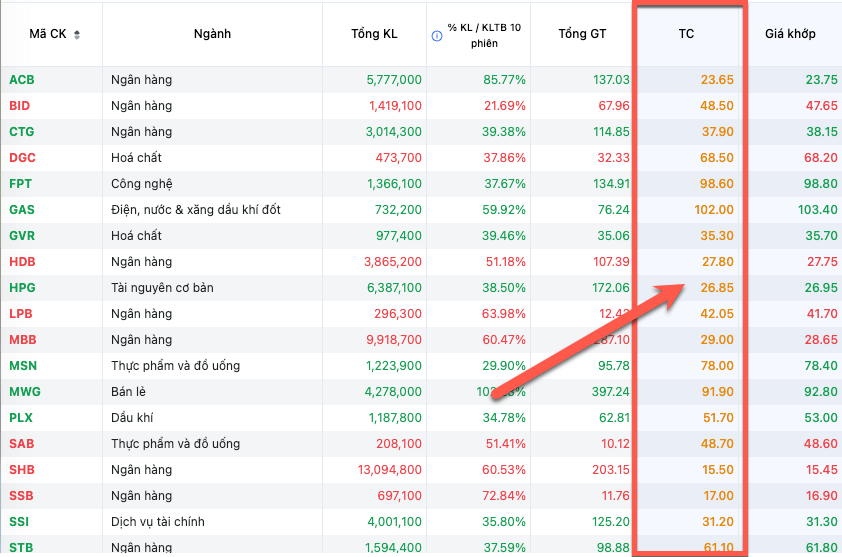Screen dimensions: 842x557
Task: Click the Dầu khí industry cell
Action: point(132,418)
